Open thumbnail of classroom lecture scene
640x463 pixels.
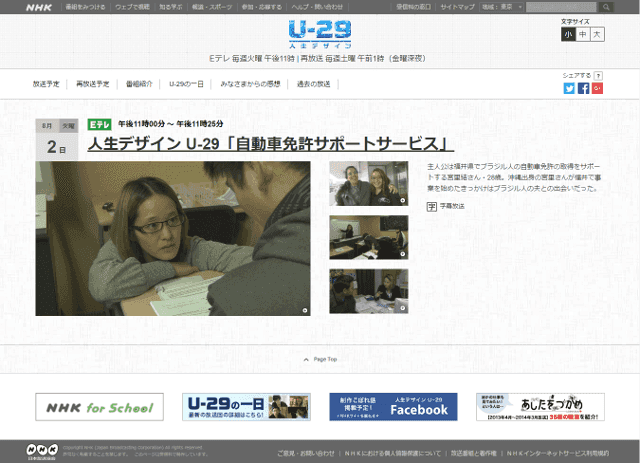[369, 237]
